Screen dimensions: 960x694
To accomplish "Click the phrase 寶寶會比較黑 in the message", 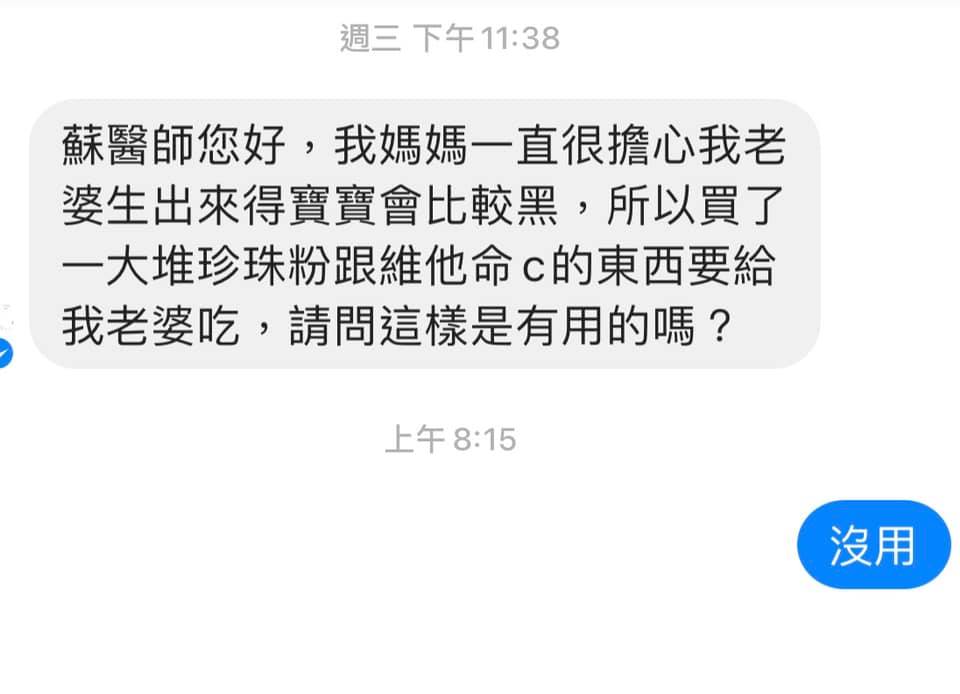I will 423,206.
